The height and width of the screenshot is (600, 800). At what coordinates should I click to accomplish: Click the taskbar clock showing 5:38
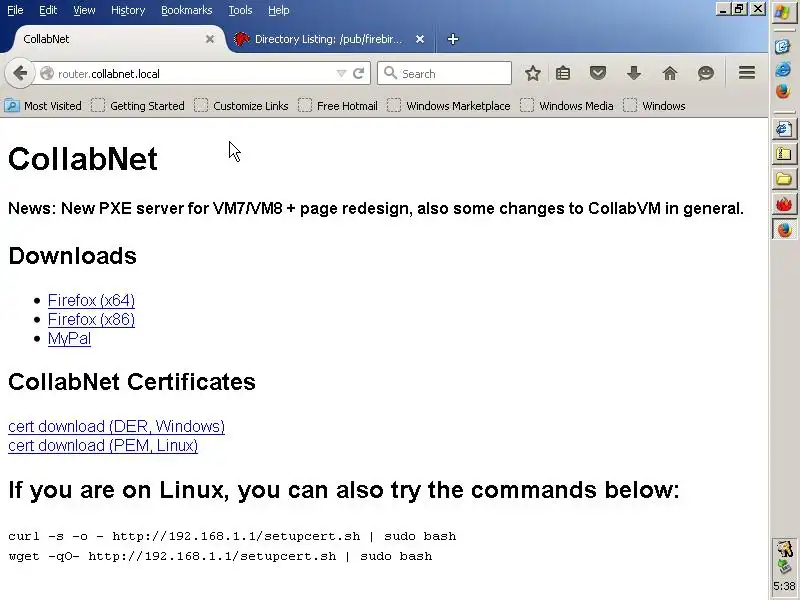click(784, 586)
